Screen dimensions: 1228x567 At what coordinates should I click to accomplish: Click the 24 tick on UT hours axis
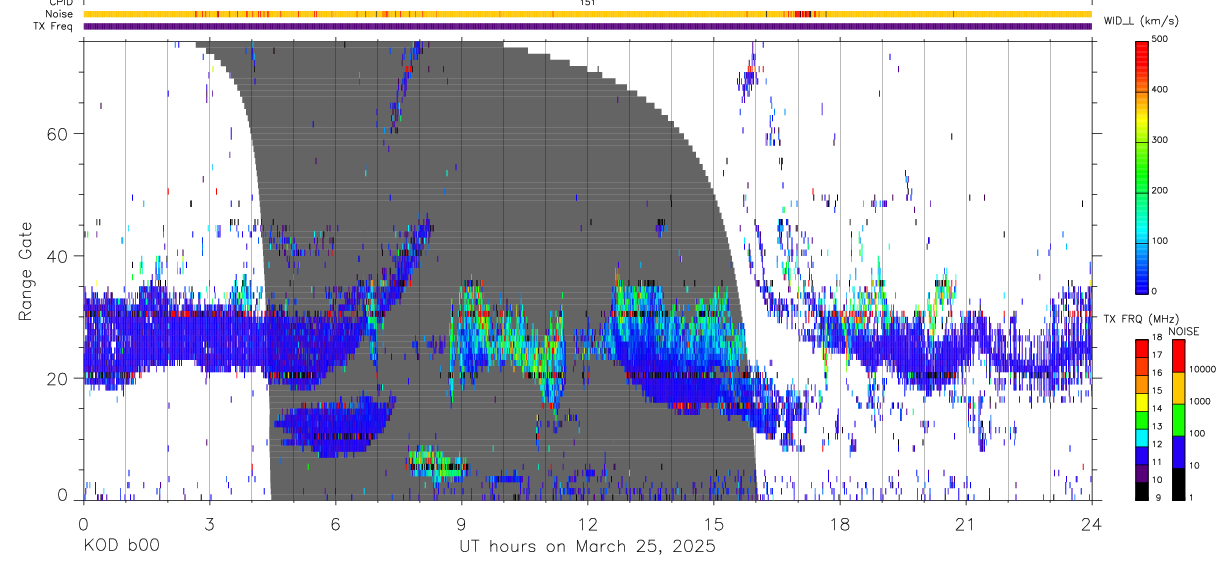(1092, 523)
